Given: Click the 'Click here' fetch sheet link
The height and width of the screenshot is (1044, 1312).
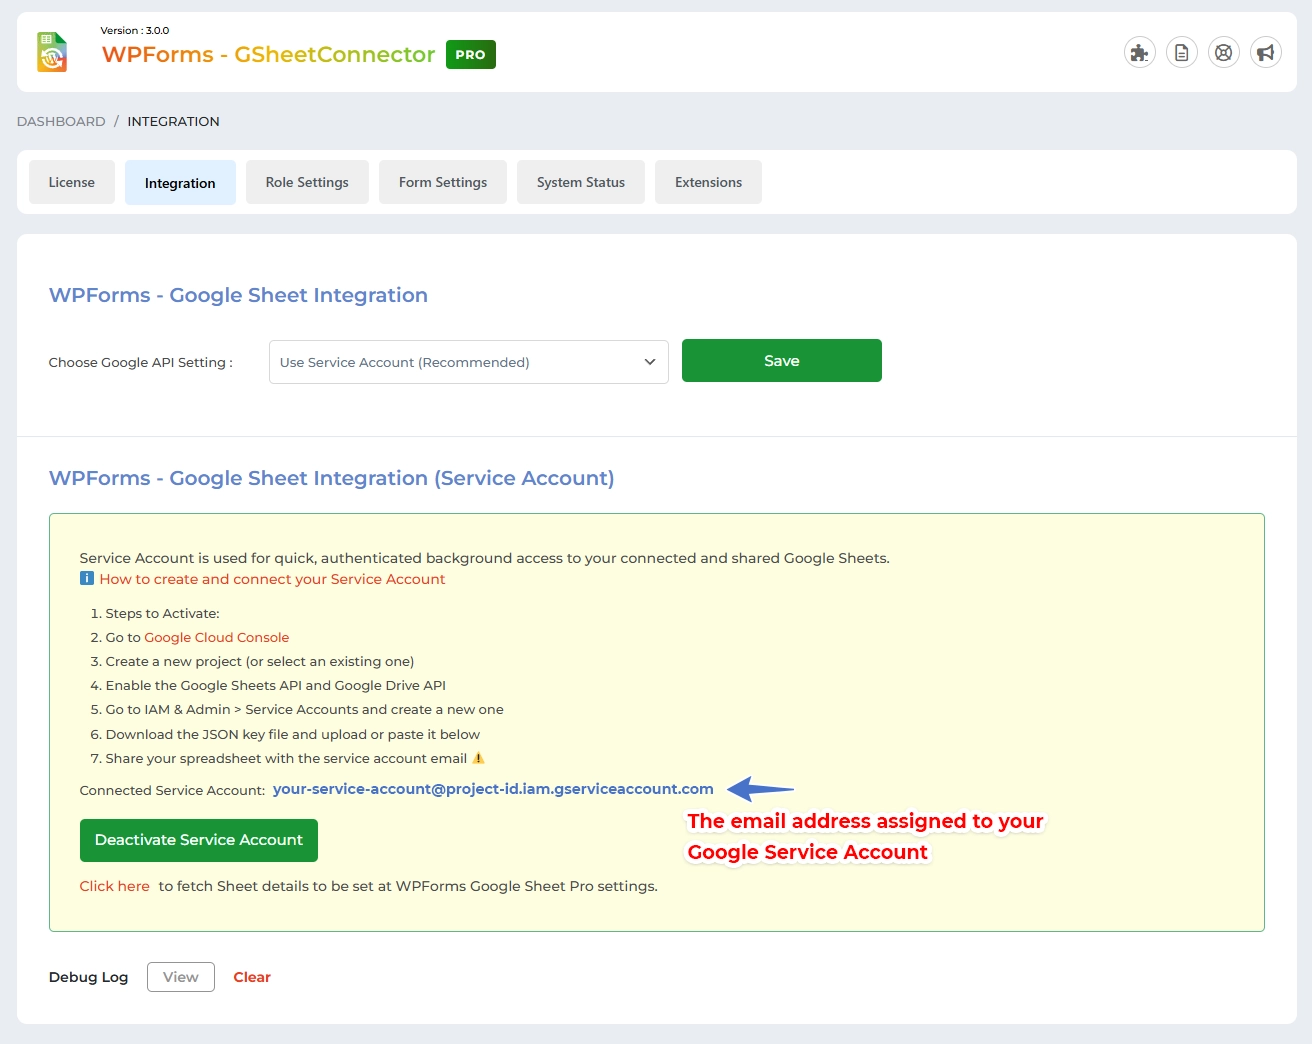Looking at the screenshot, I should pos(114,886).
